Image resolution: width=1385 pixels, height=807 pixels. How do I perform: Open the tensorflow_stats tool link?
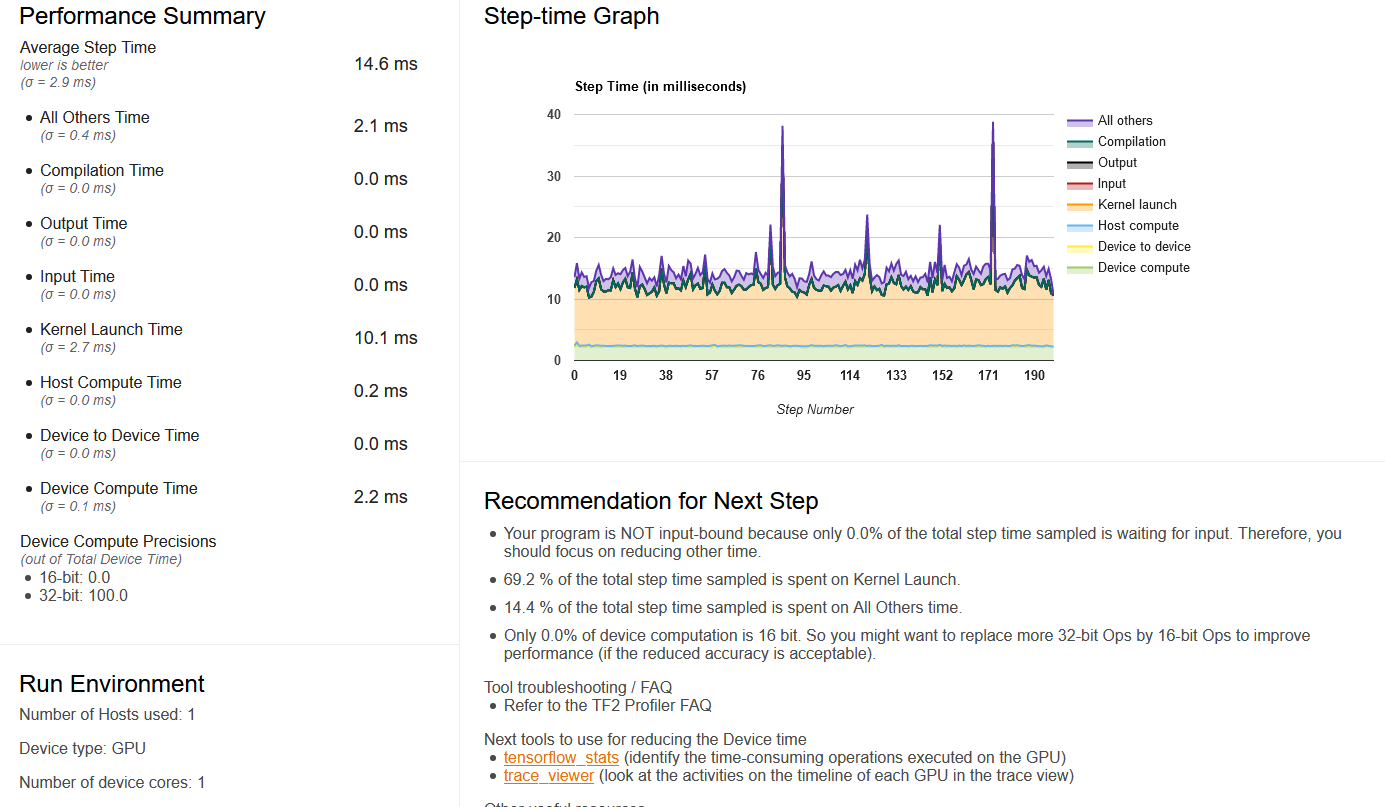tap(561, 757)
